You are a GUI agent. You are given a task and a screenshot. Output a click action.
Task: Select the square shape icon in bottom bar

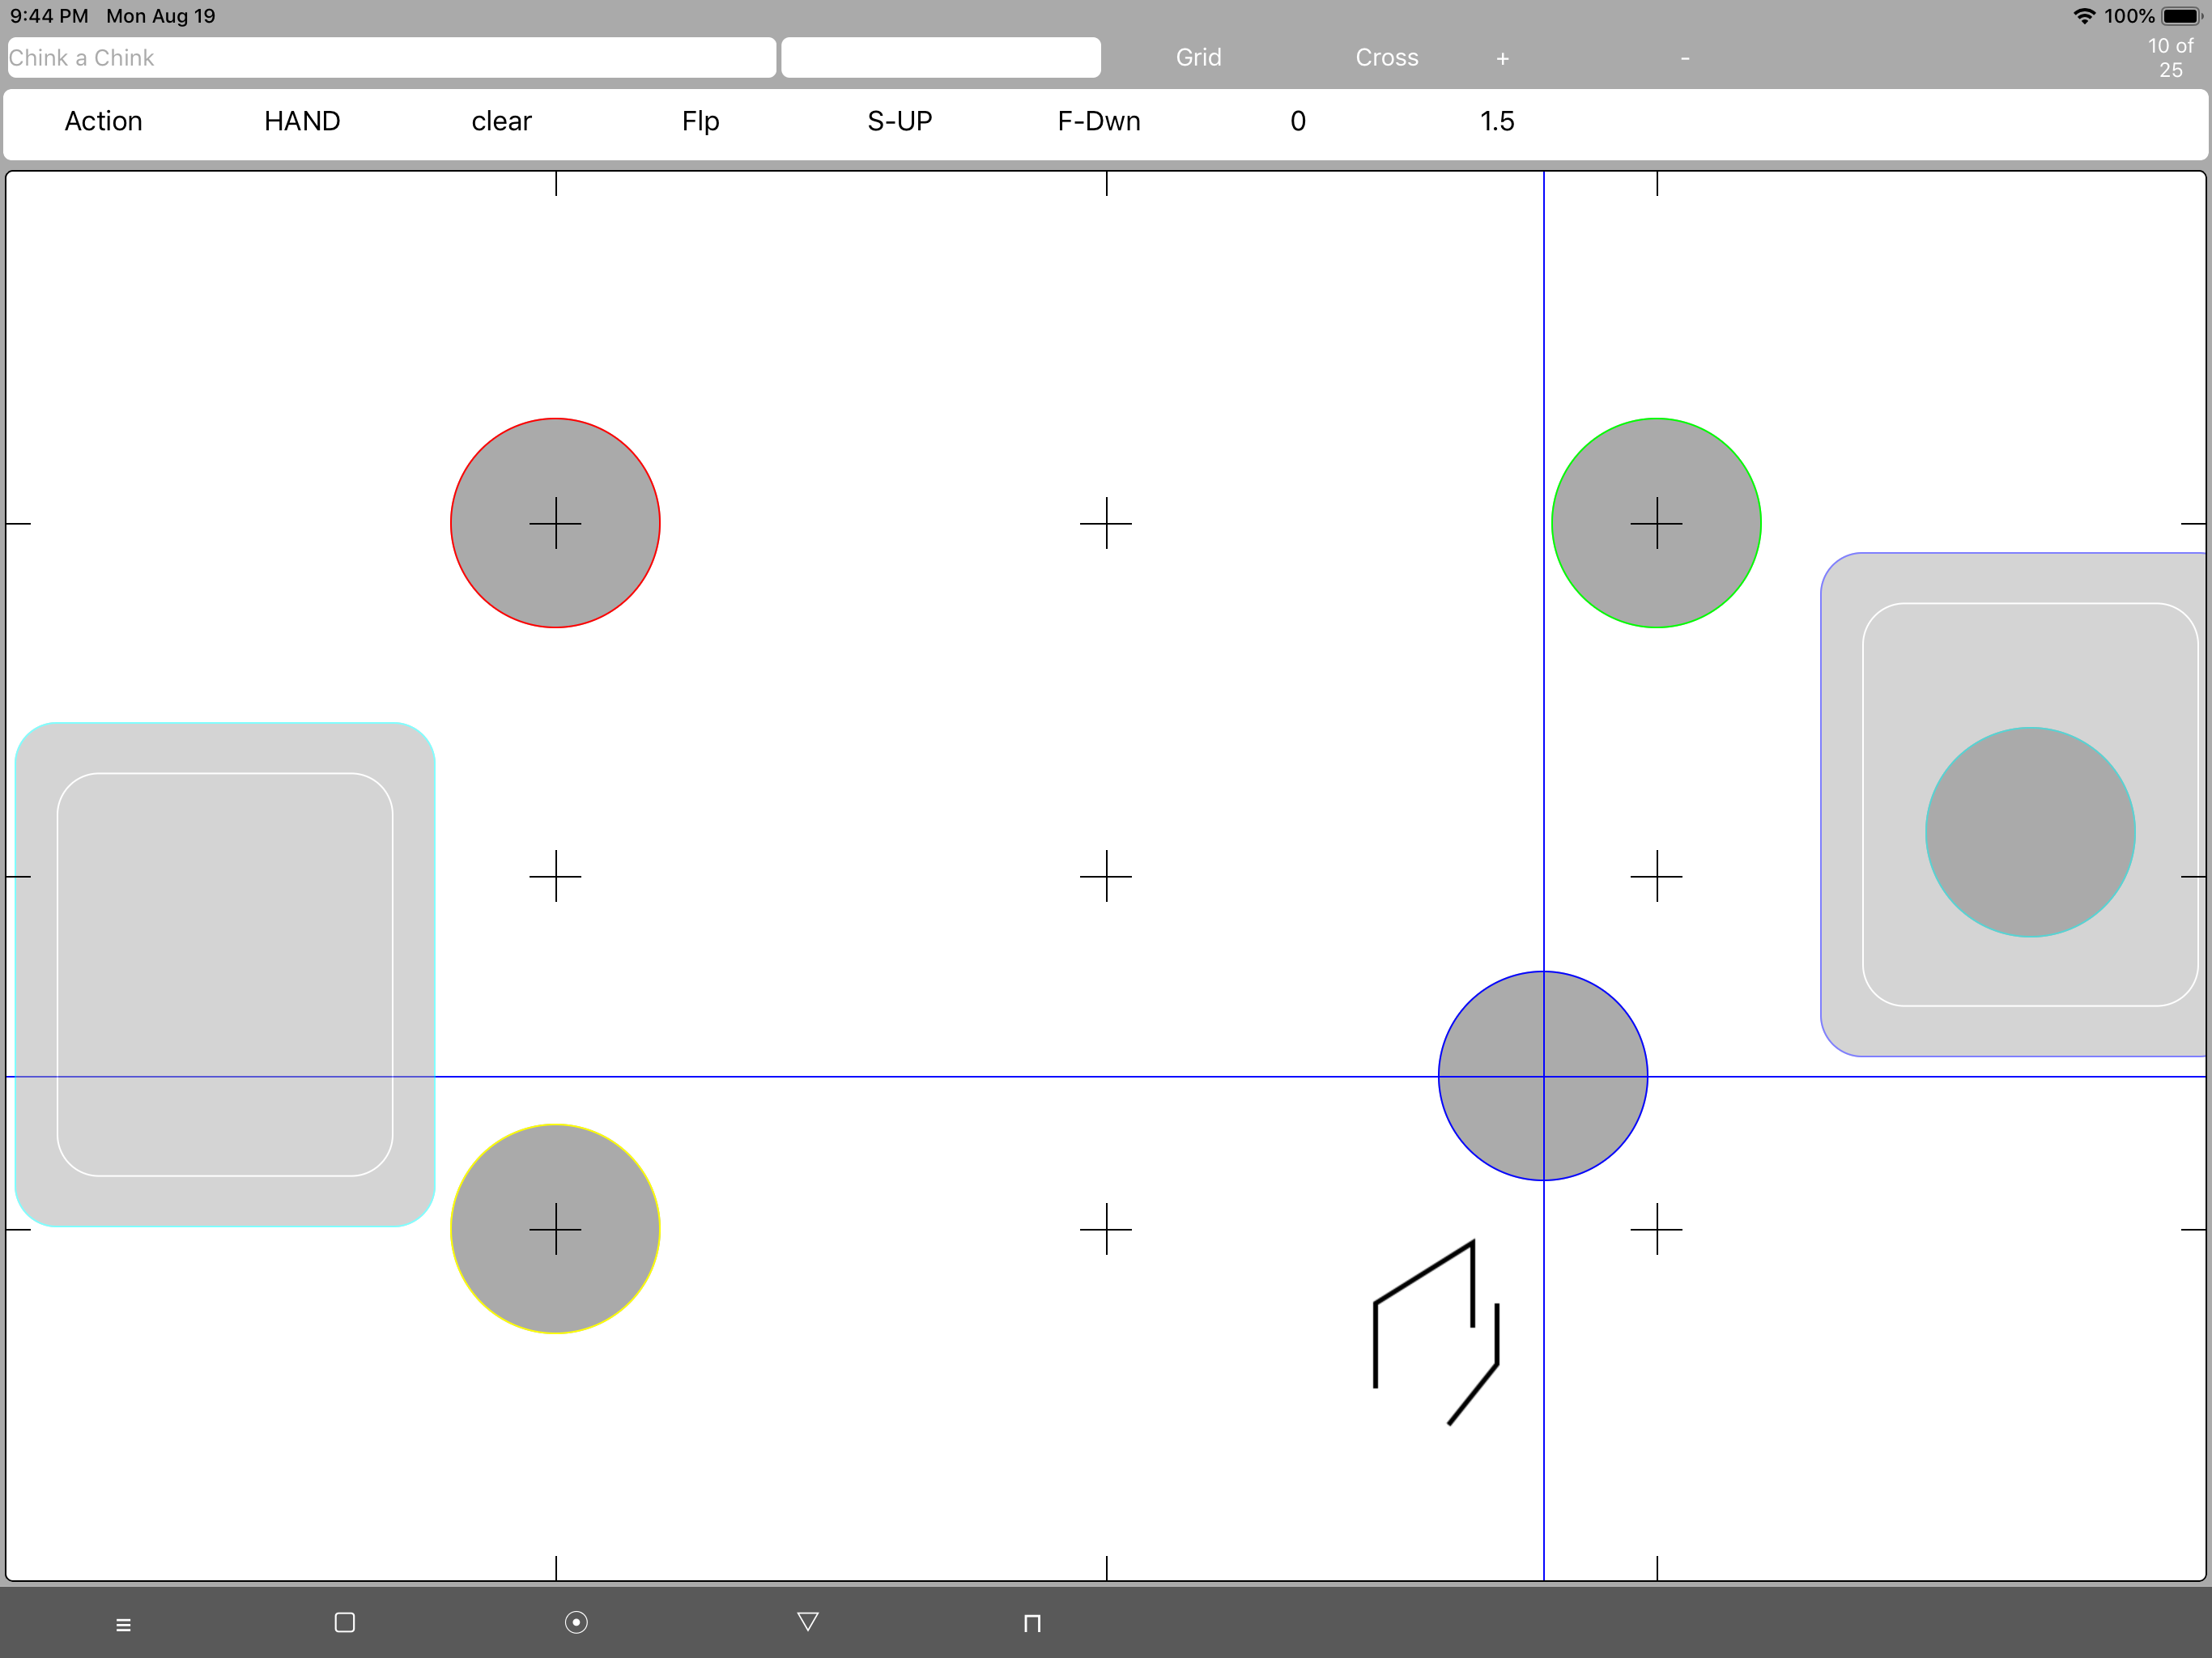(x=345, y=1622)
